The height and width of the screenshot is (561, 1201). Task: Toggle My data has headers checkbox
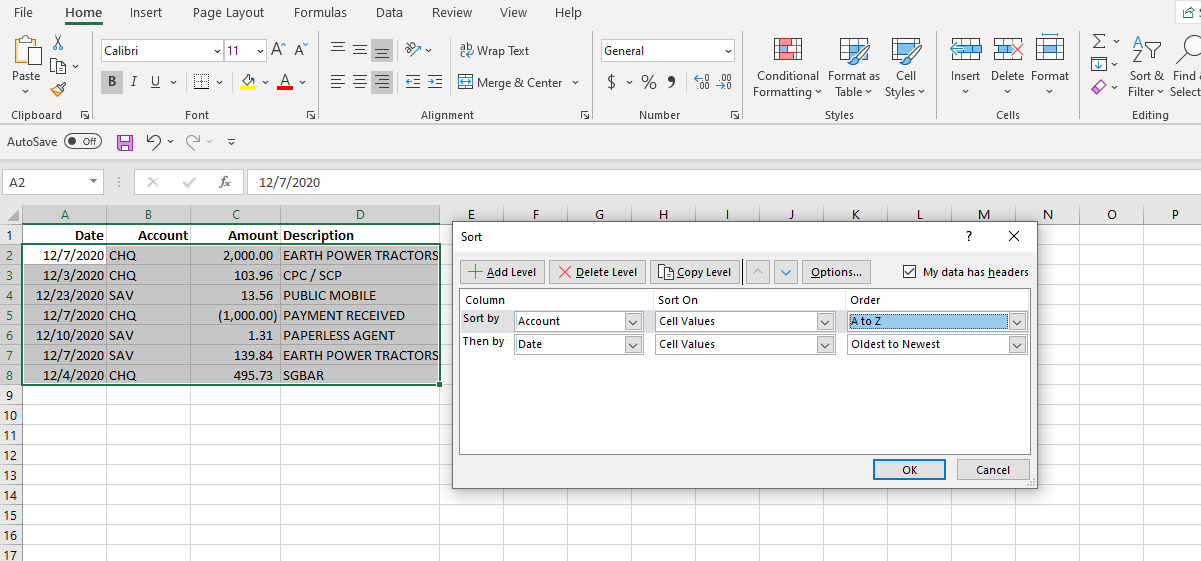[x=910, y=272]
